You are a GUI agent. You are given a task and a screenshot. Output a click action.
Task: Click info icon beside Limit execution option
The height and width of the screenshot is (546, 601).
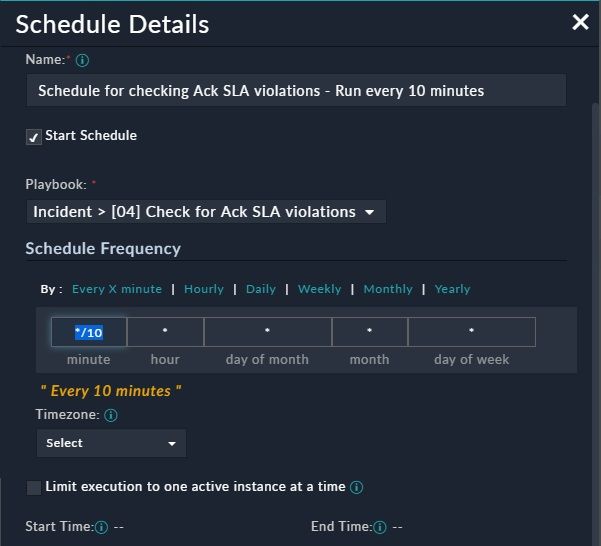click(357, 488)
